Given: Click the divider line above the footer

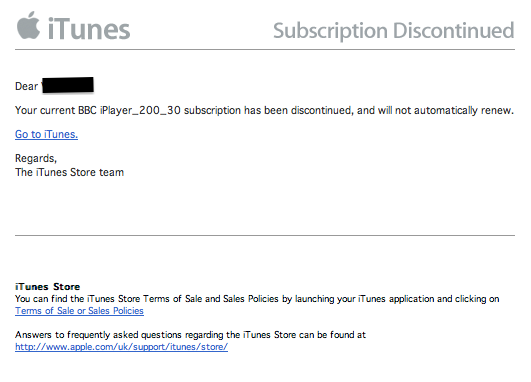Looking at the screenshot, I should click(265, 235).
